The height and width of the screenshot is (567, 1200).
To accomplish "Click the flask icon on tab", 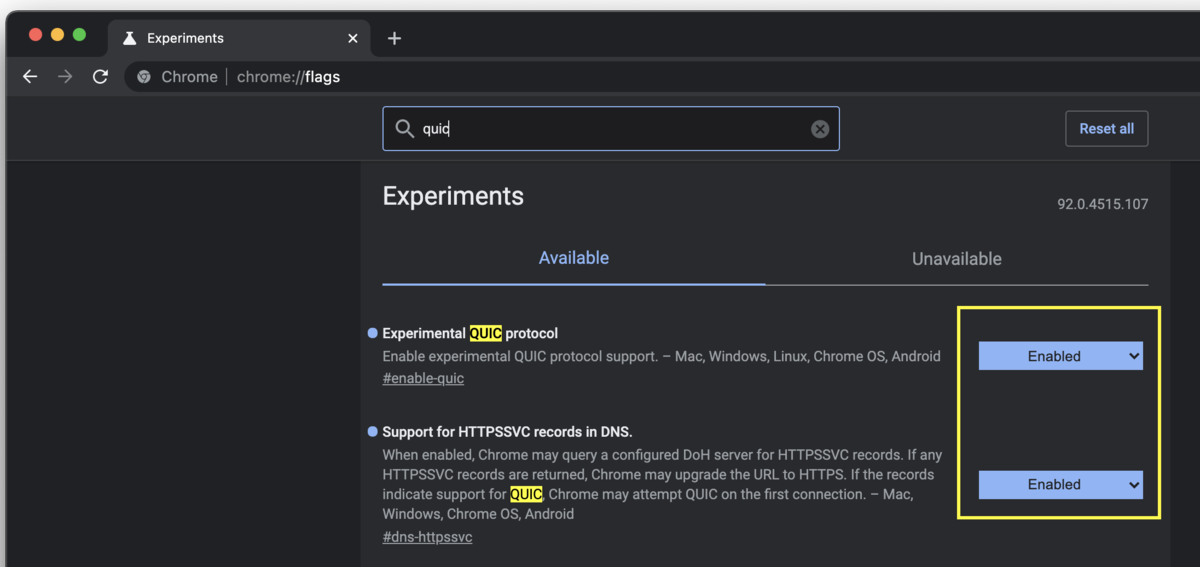I will point(128,38).
